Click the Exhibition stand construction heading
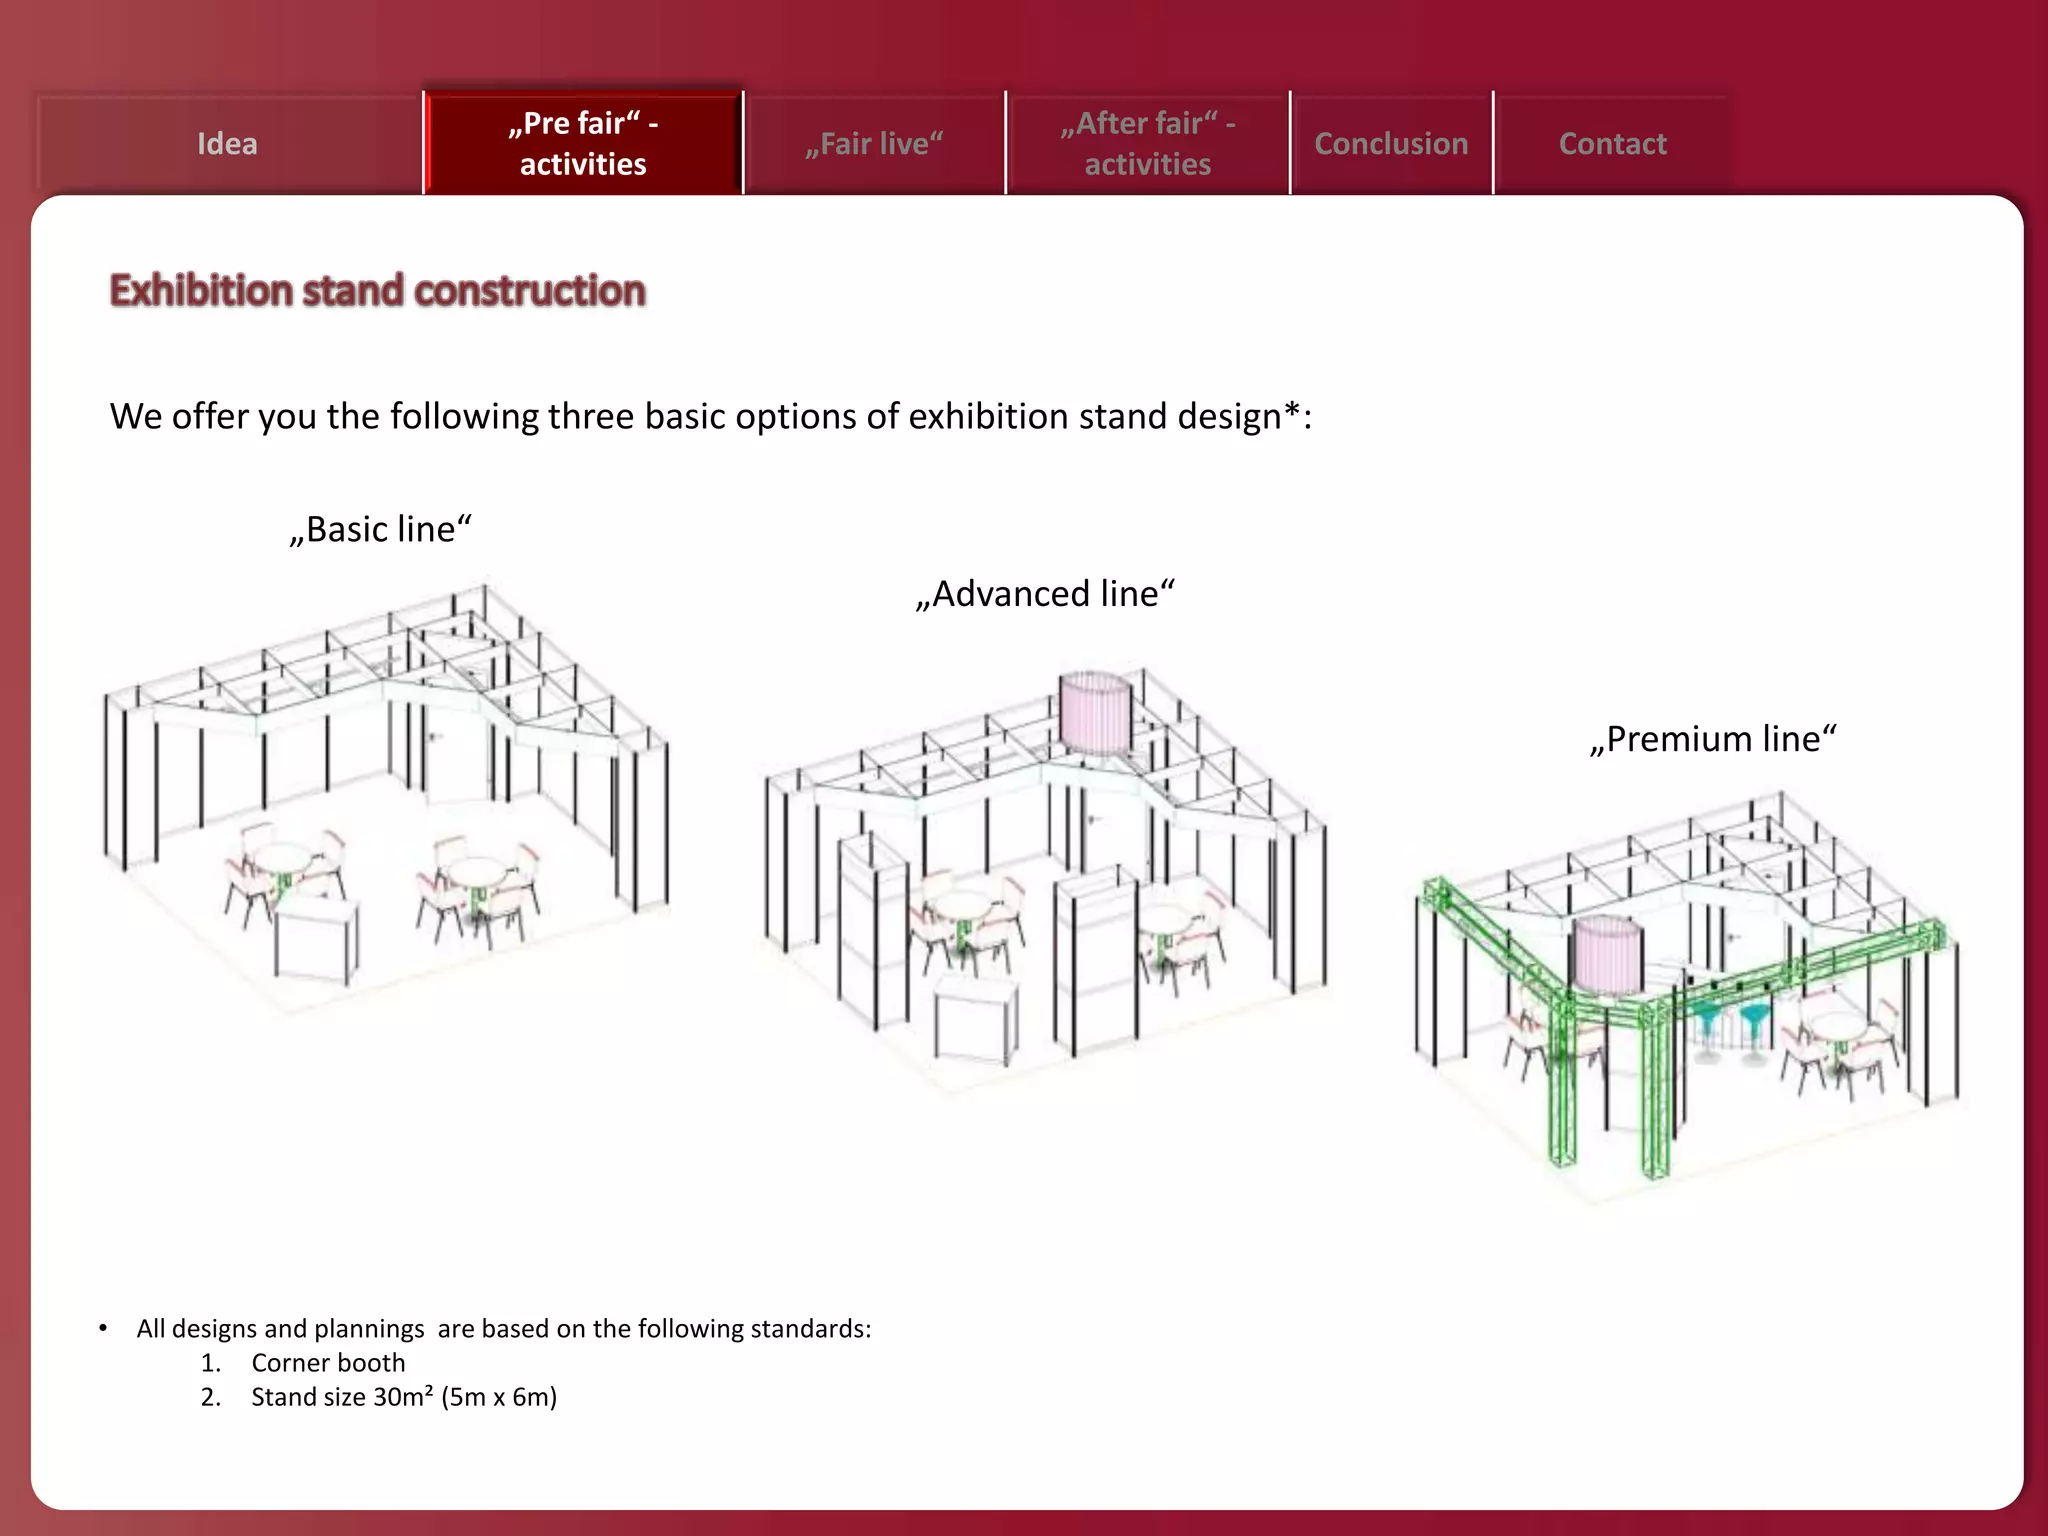Viewport: 2048px width, 1536px height. [377, 290]
